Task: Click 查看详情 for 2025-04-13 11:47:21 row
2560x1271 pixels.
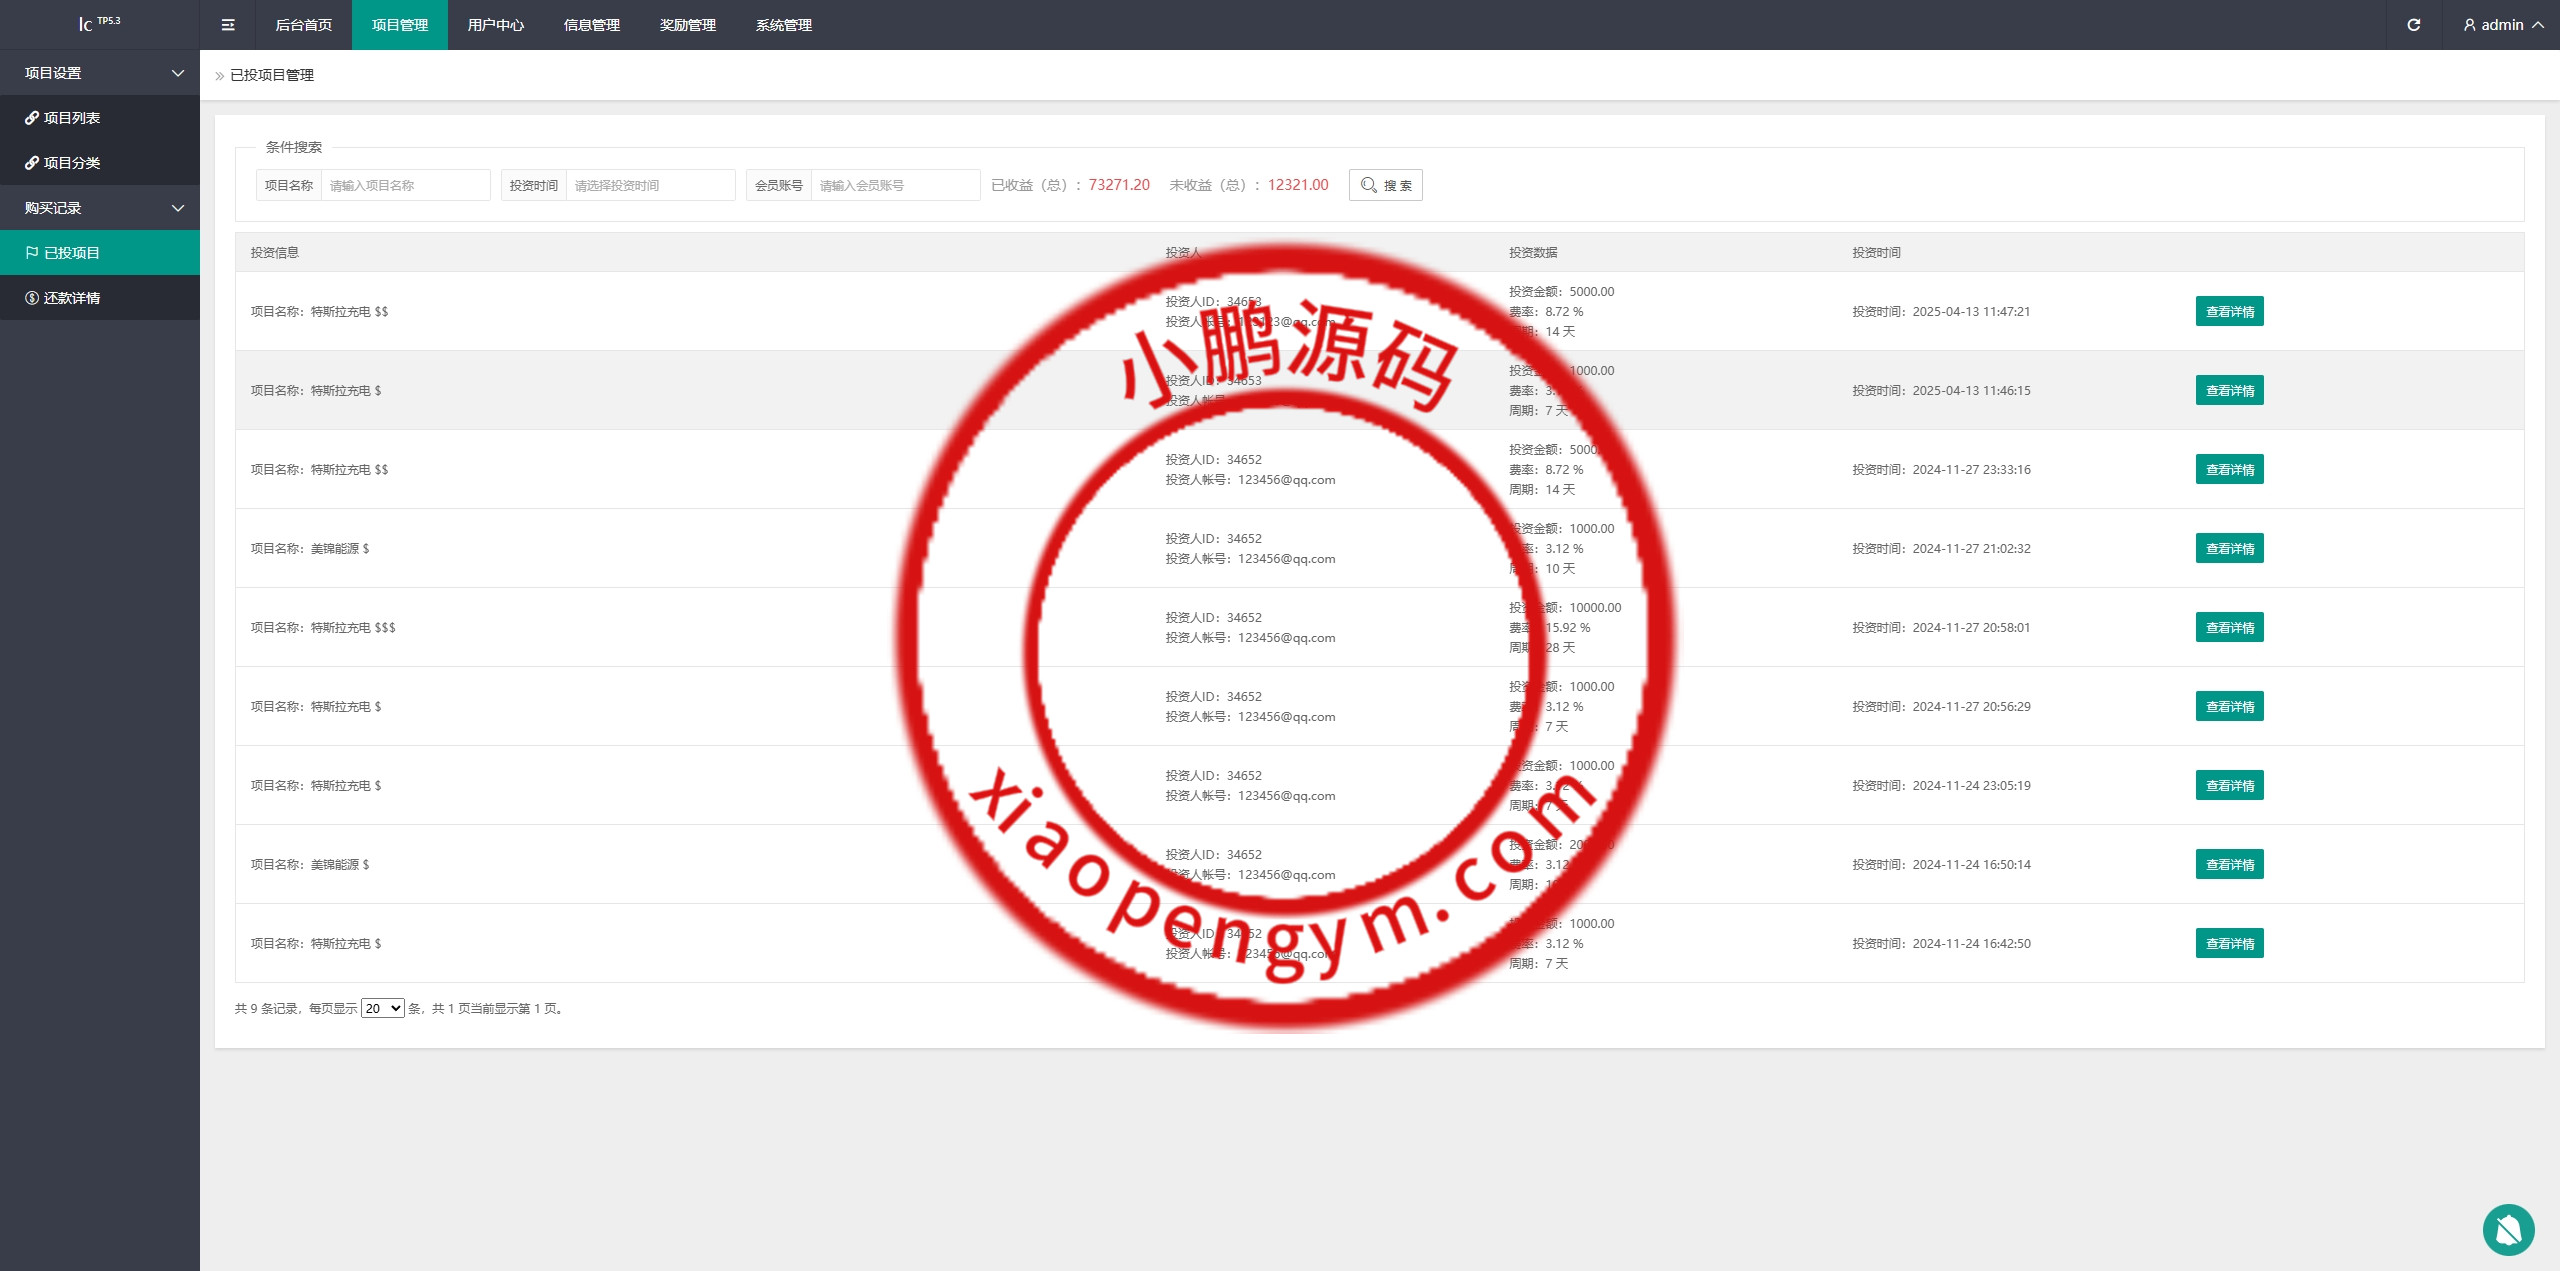Action: click(x=2229, y=311)
